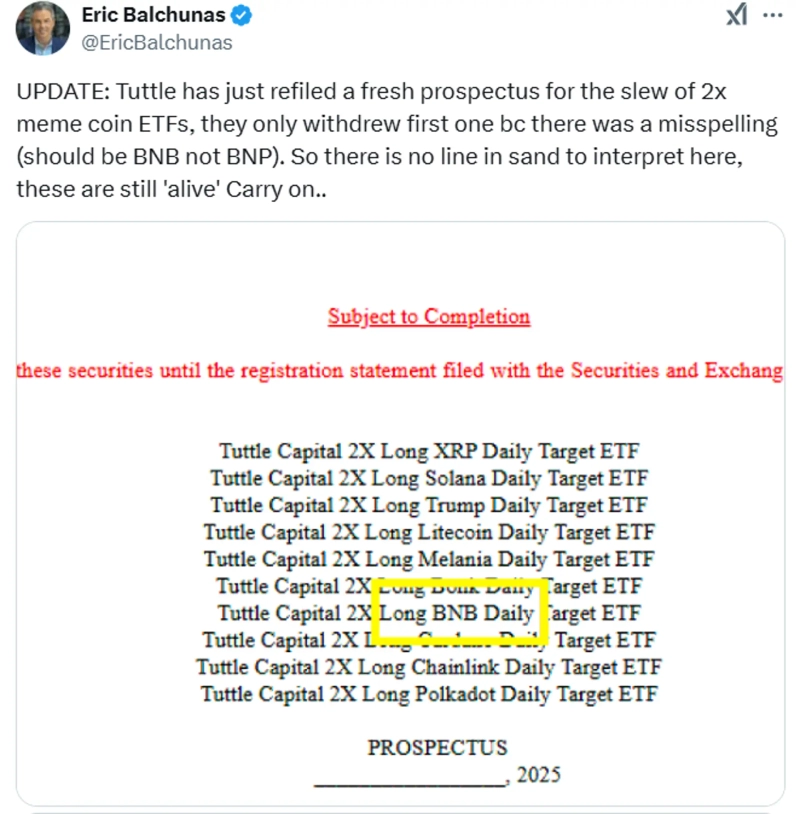
Task: Click the underlined Subject to Completion heading
Action: pos(429,317)
